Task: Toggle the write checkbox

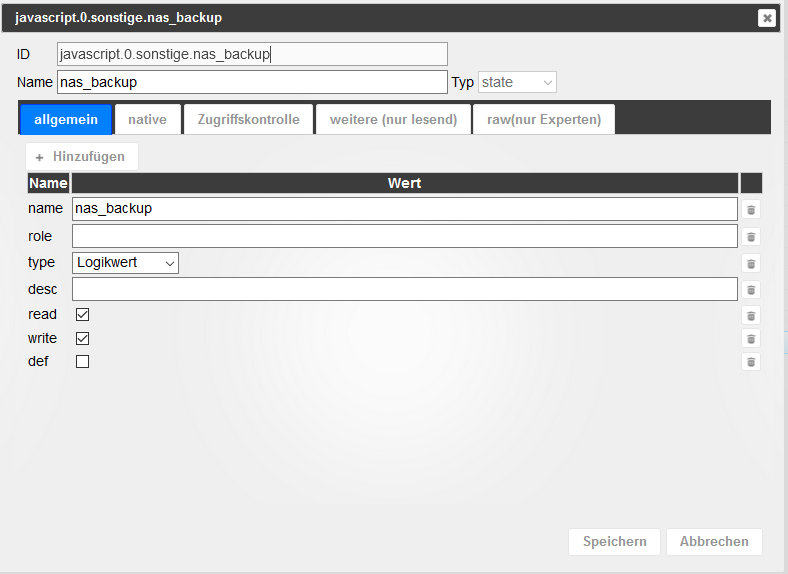Action: pyautogui.click(x=83, y=338)
